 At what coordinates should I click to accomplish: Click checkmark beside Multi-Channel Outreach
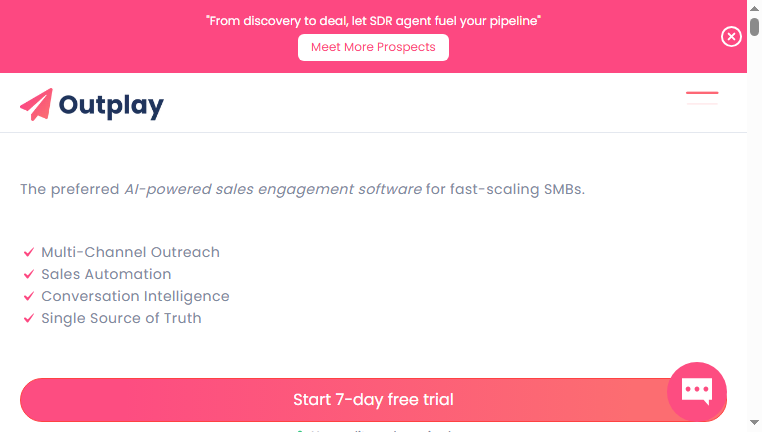[29, 252]
